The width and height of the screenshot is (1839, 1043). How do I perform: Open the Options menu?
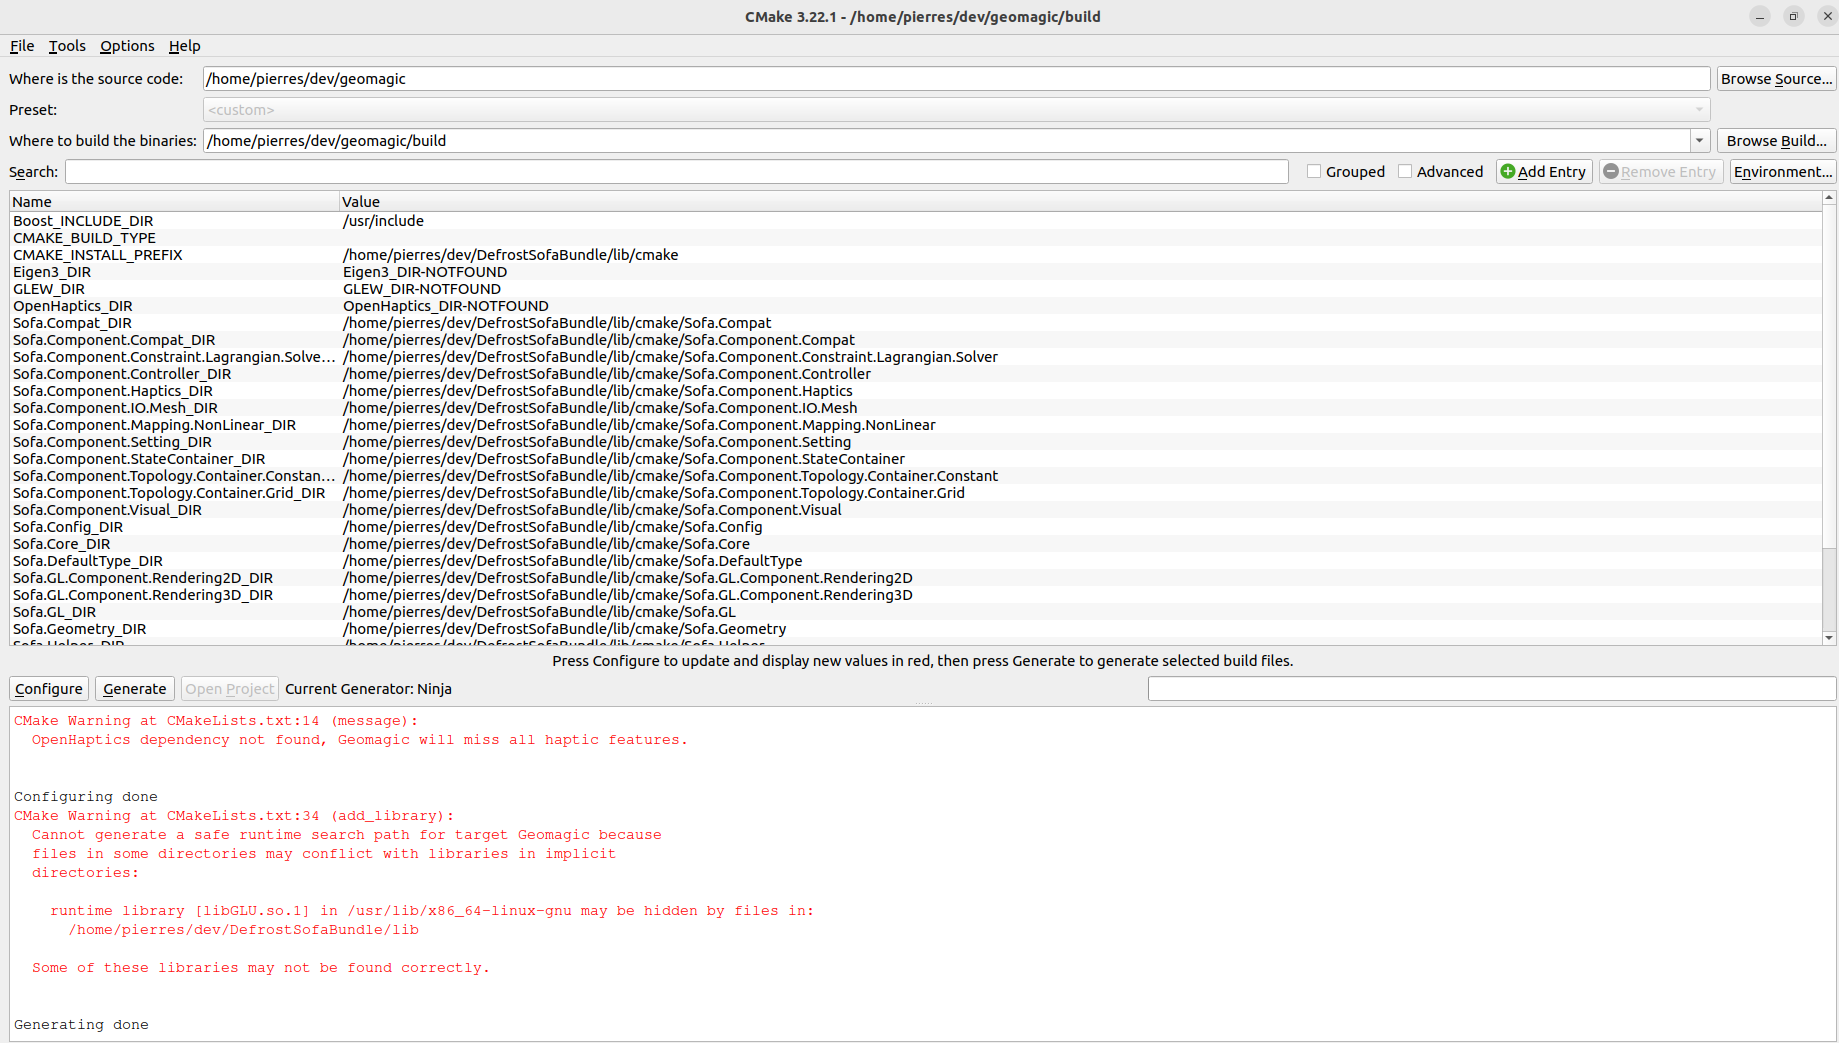[127, 46]
